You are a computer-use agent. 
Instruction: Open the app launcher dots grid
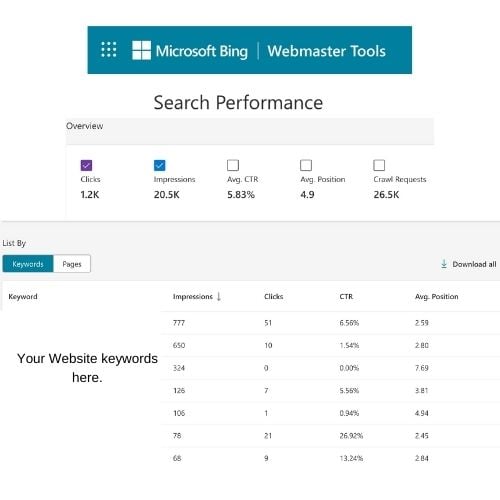click(109, 50)
